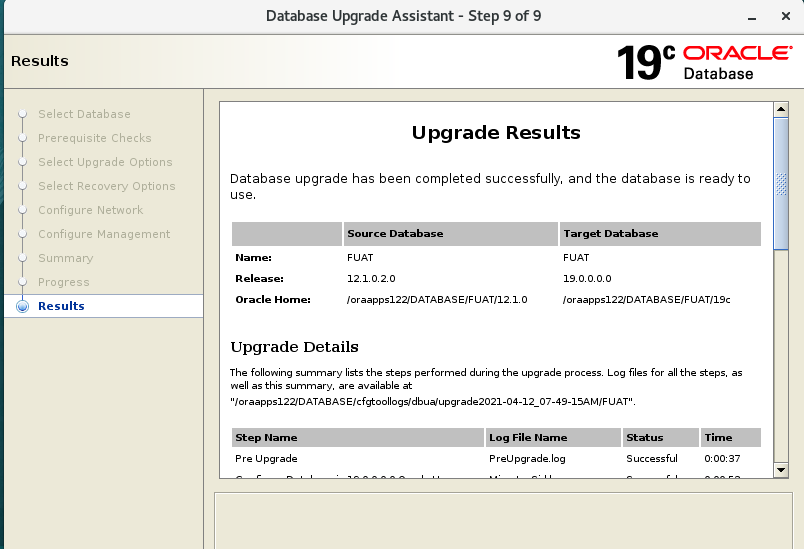Click source release value 12.1.0.2.0
The image size is (804, 549).
point(371,279)
